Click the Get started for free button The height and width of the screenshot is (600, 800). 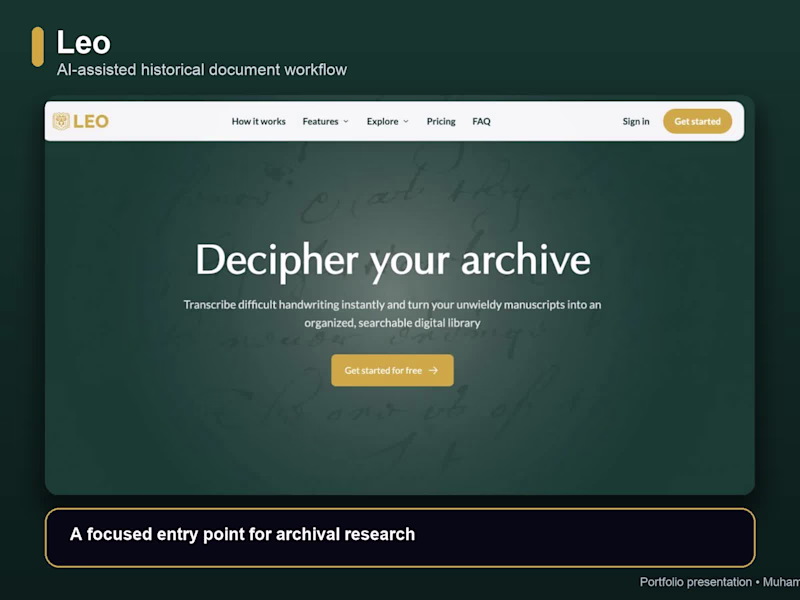click(392, 370)
